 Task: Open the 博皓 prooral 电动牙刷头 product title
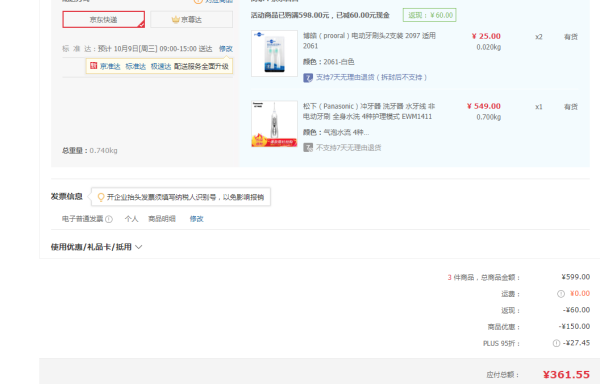[369, 41]
